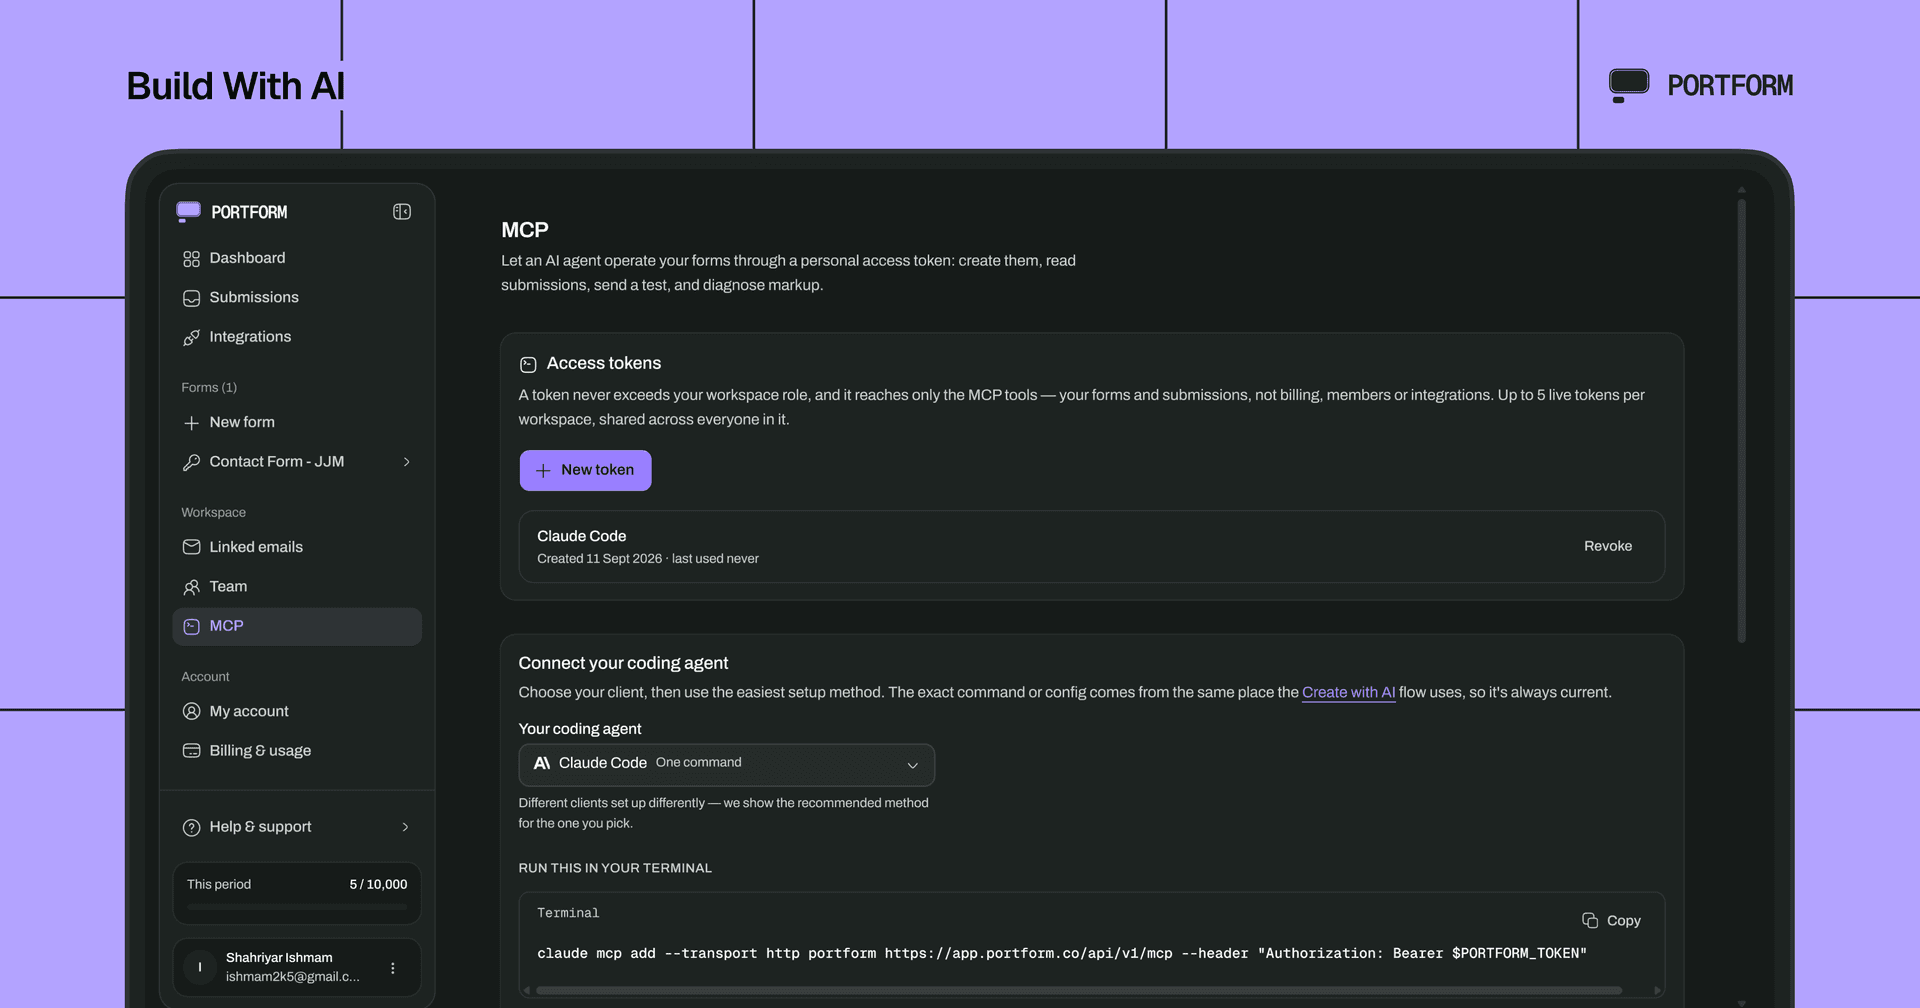Copy the terminal command
Image resolution: width=1920 pixels, height=1008 pixels.
(1611, 920)
